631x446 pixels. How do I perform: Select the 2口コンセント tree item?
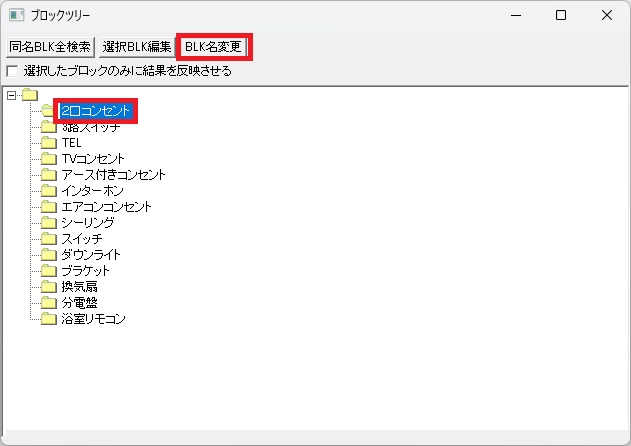pyautogui.click(x=95, y=111)
